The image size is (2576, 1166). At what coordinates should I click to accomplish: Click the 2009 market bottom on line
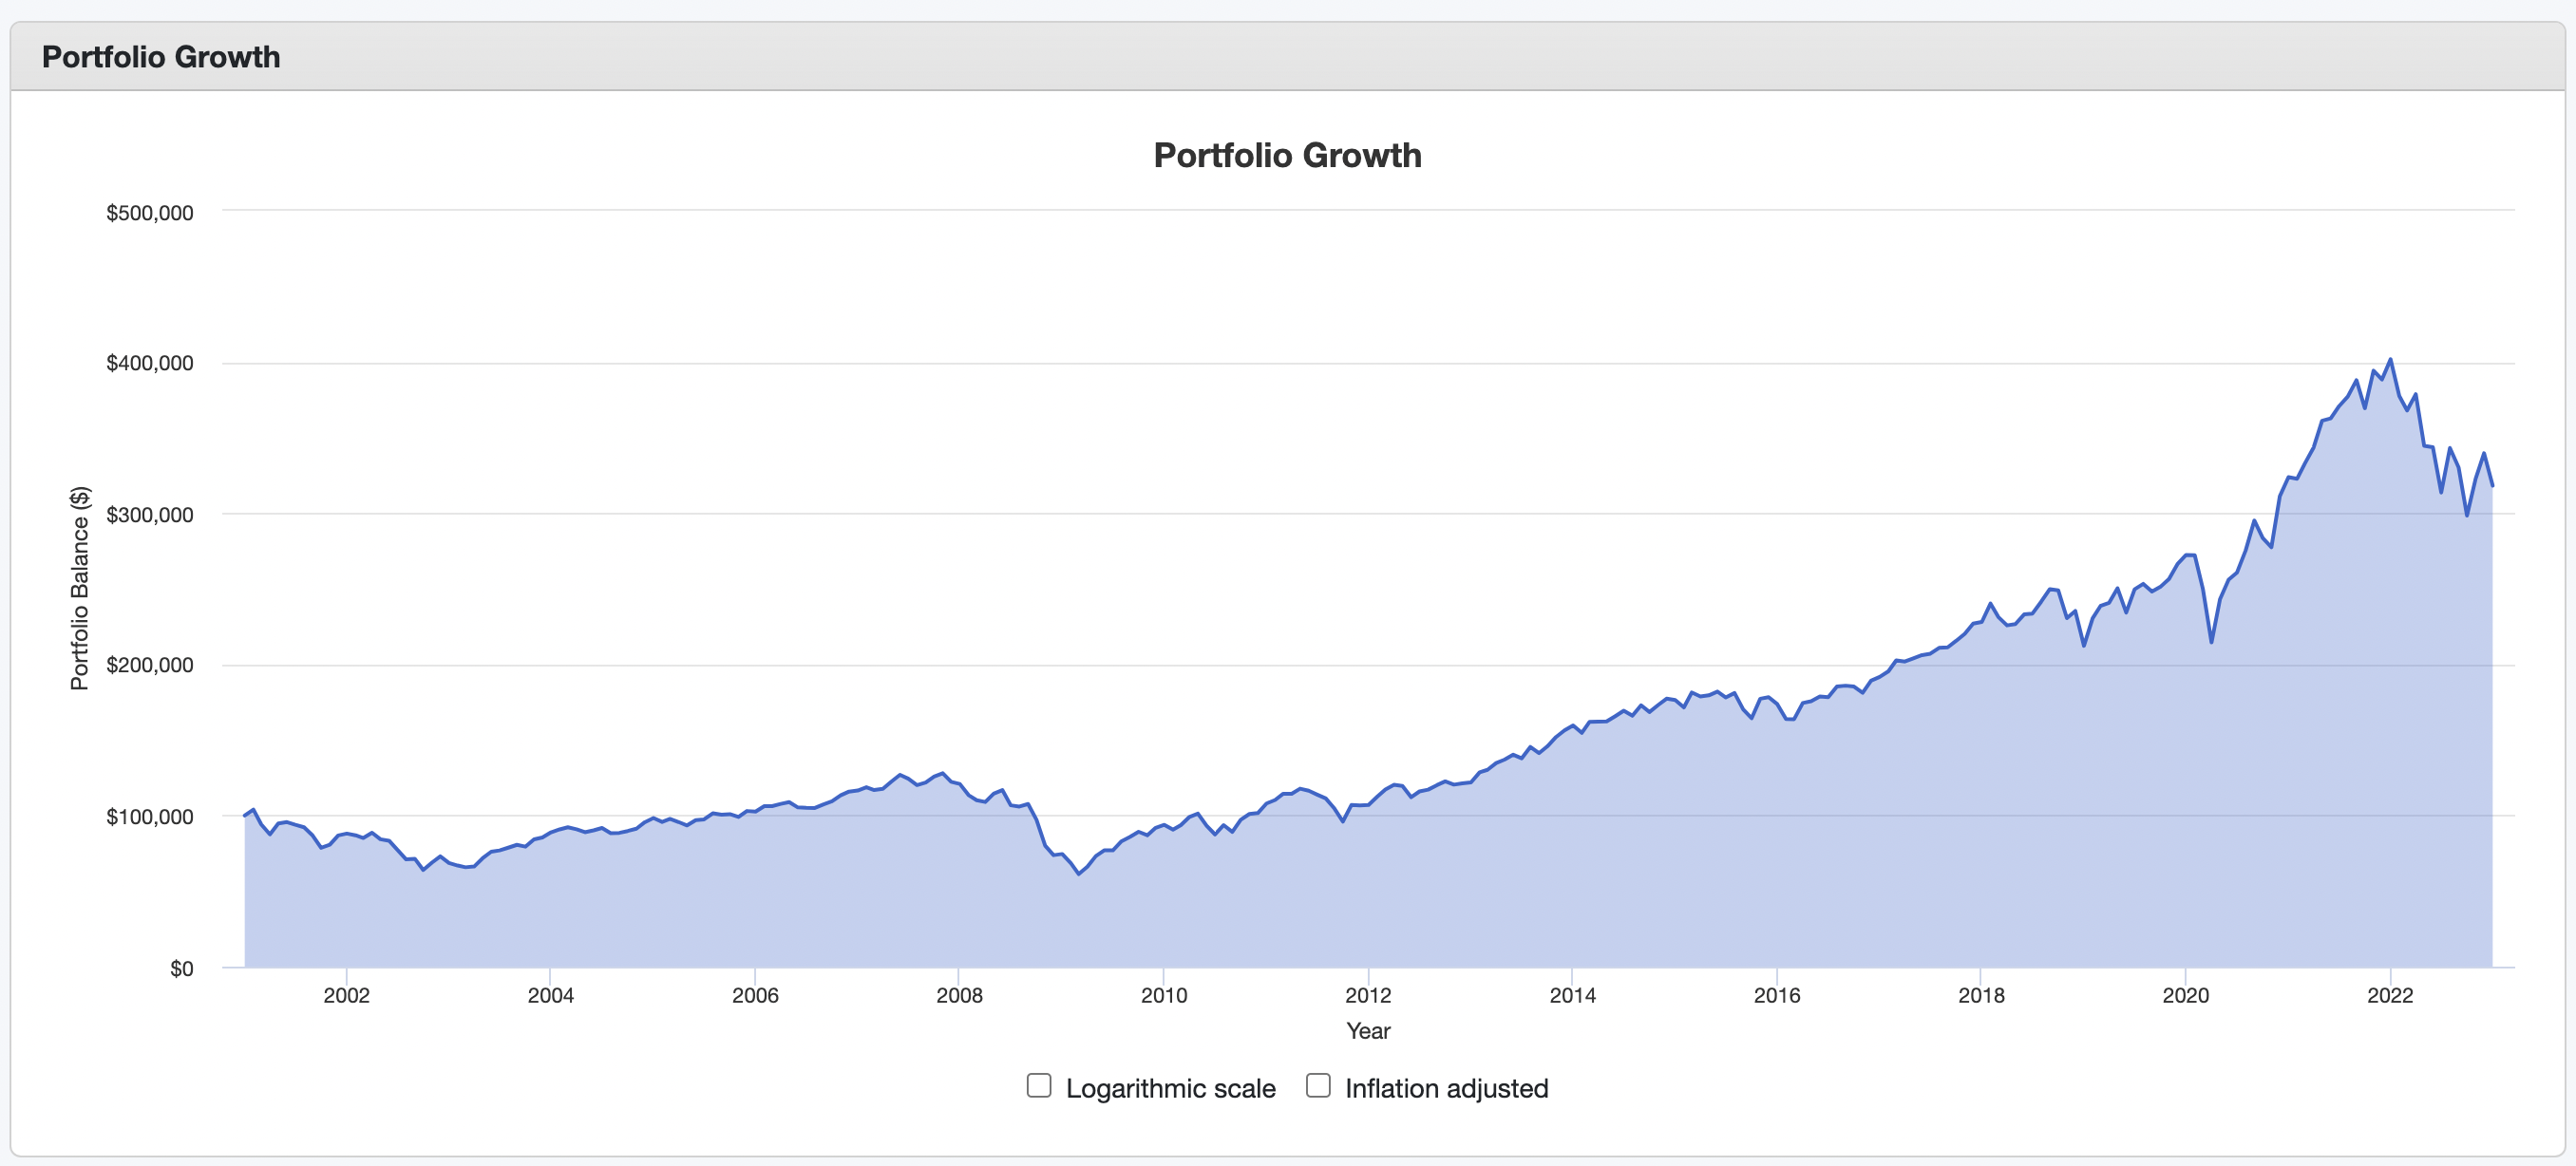point(1079,874)
